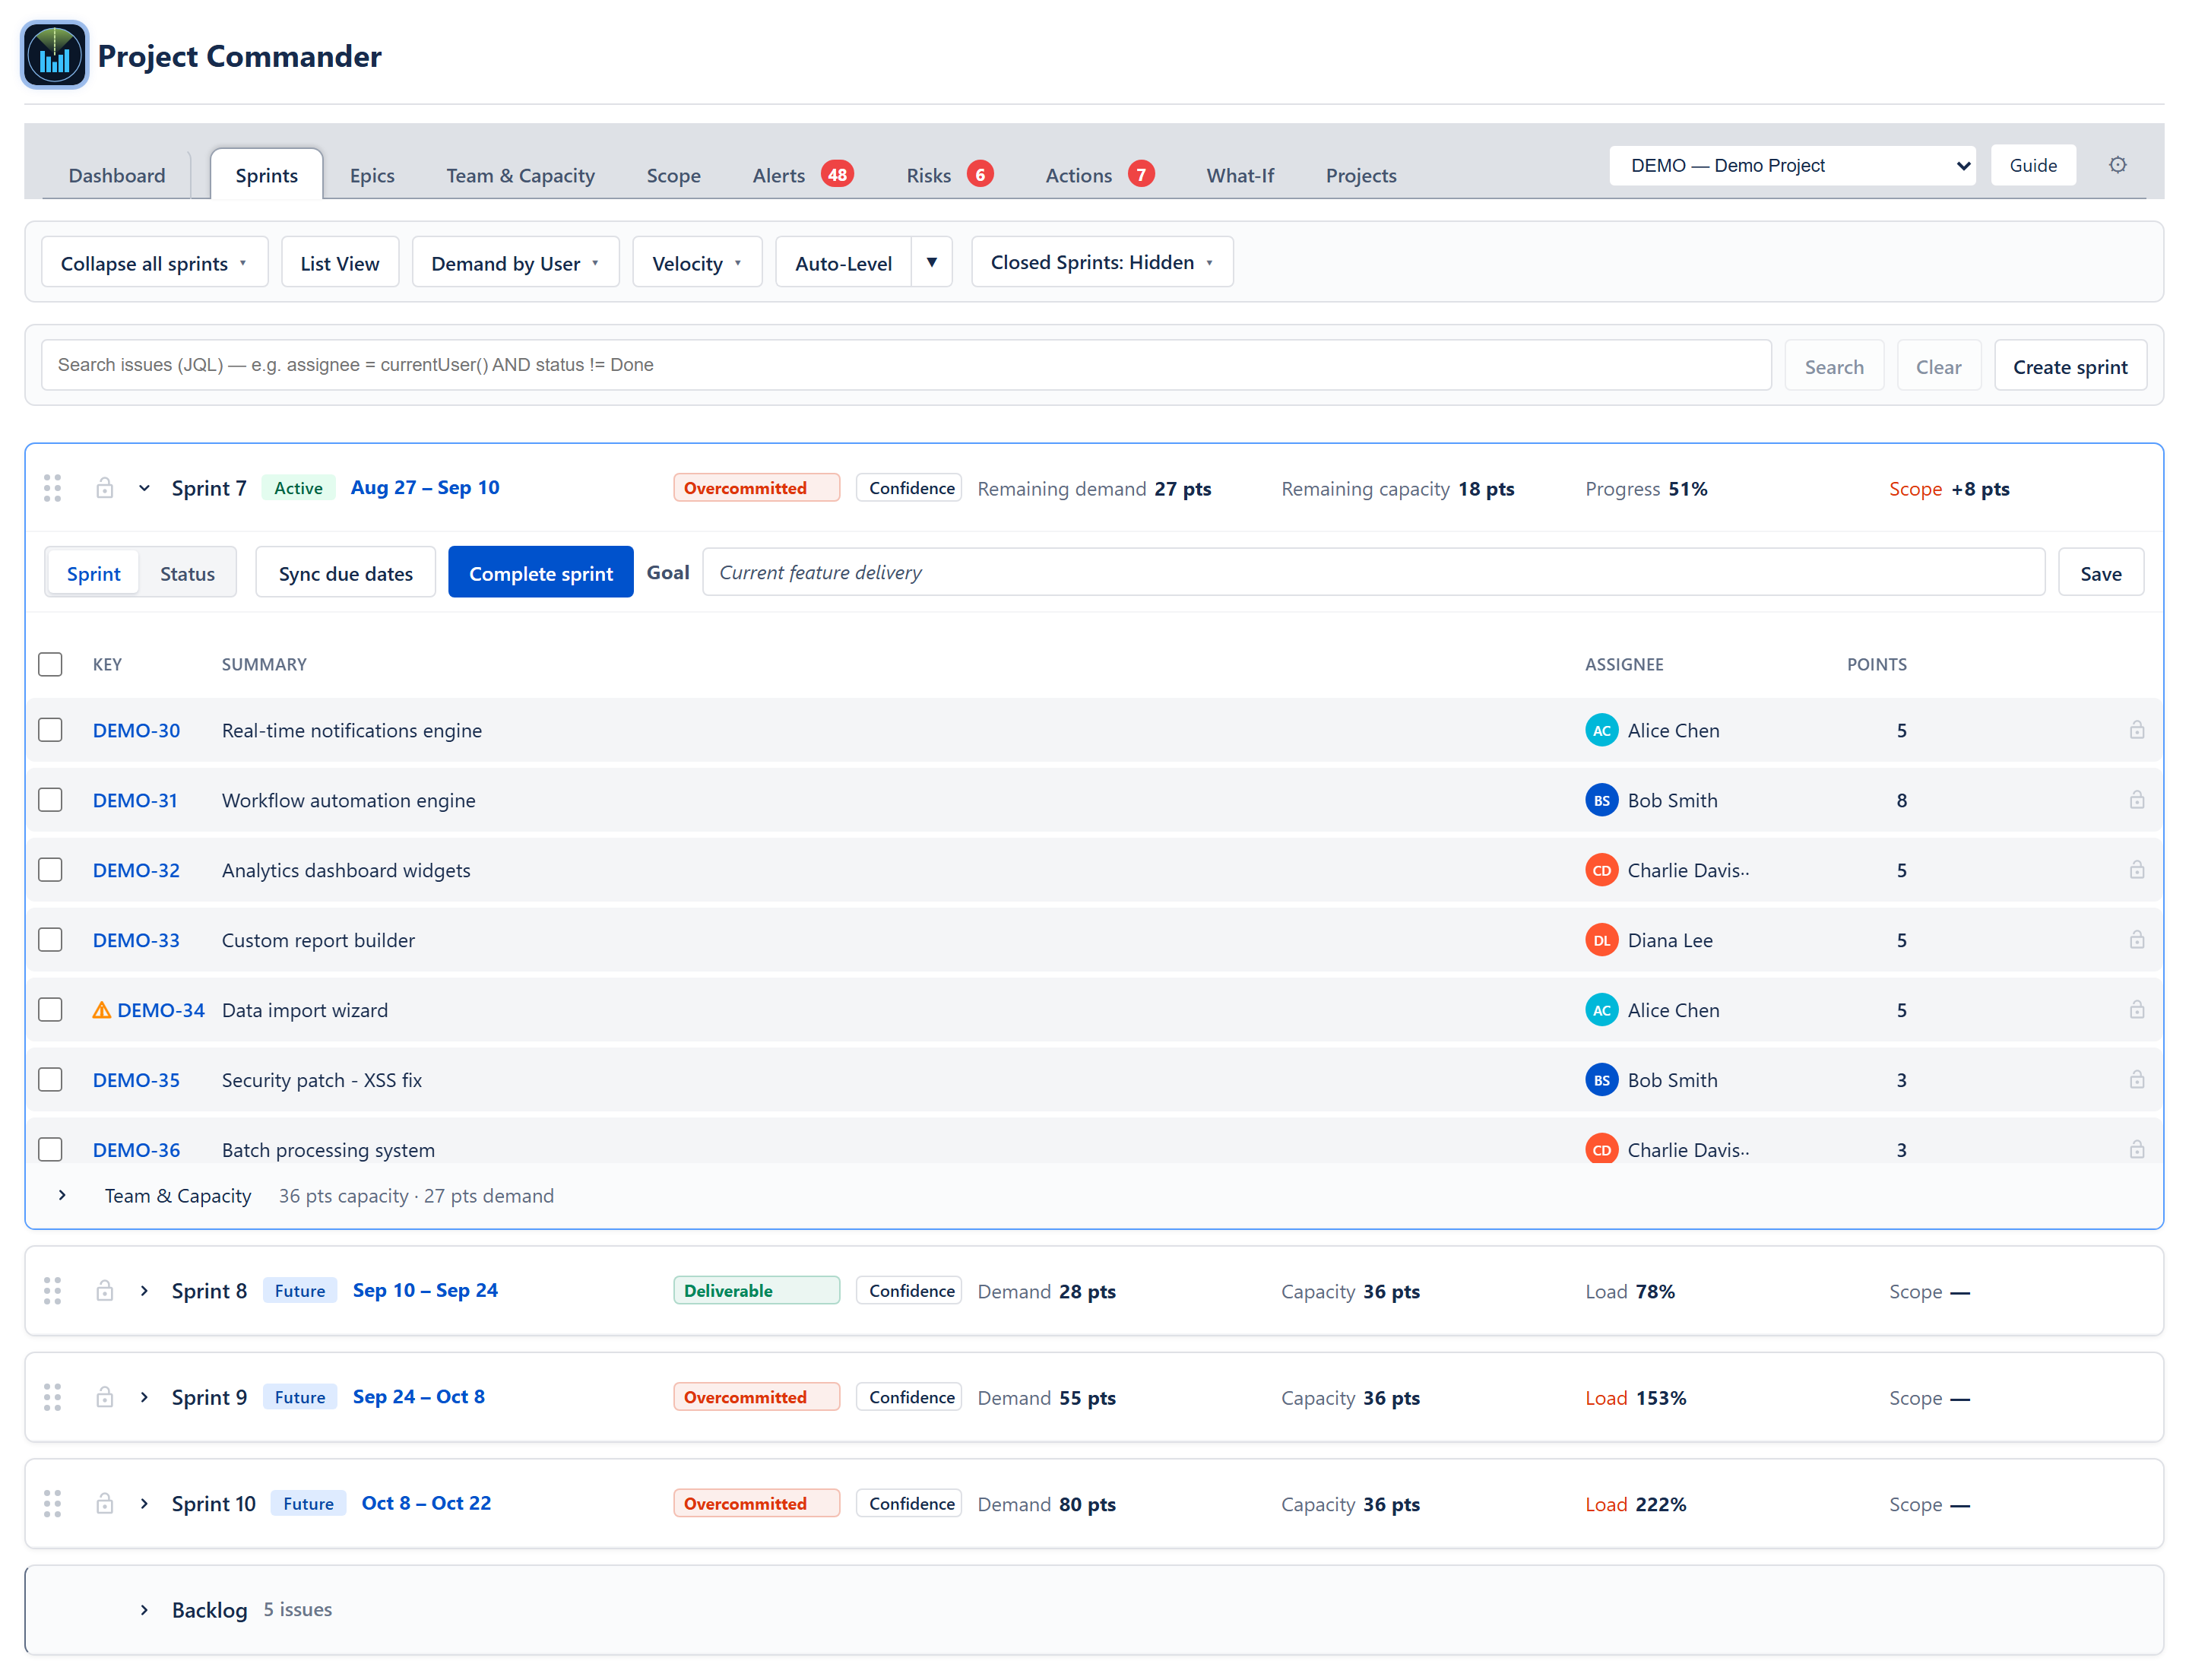Open Demand by User dropdown
The width and height of the screenshot is (2189, 1680).
tap(515, 263)
